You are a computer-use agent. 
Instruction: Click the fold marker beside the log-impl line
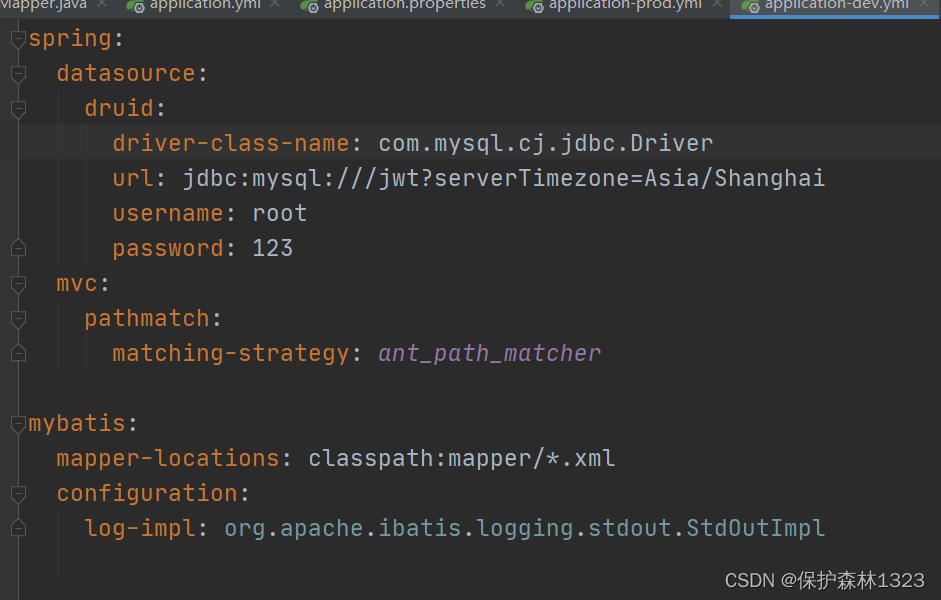[x=18, y=528]
